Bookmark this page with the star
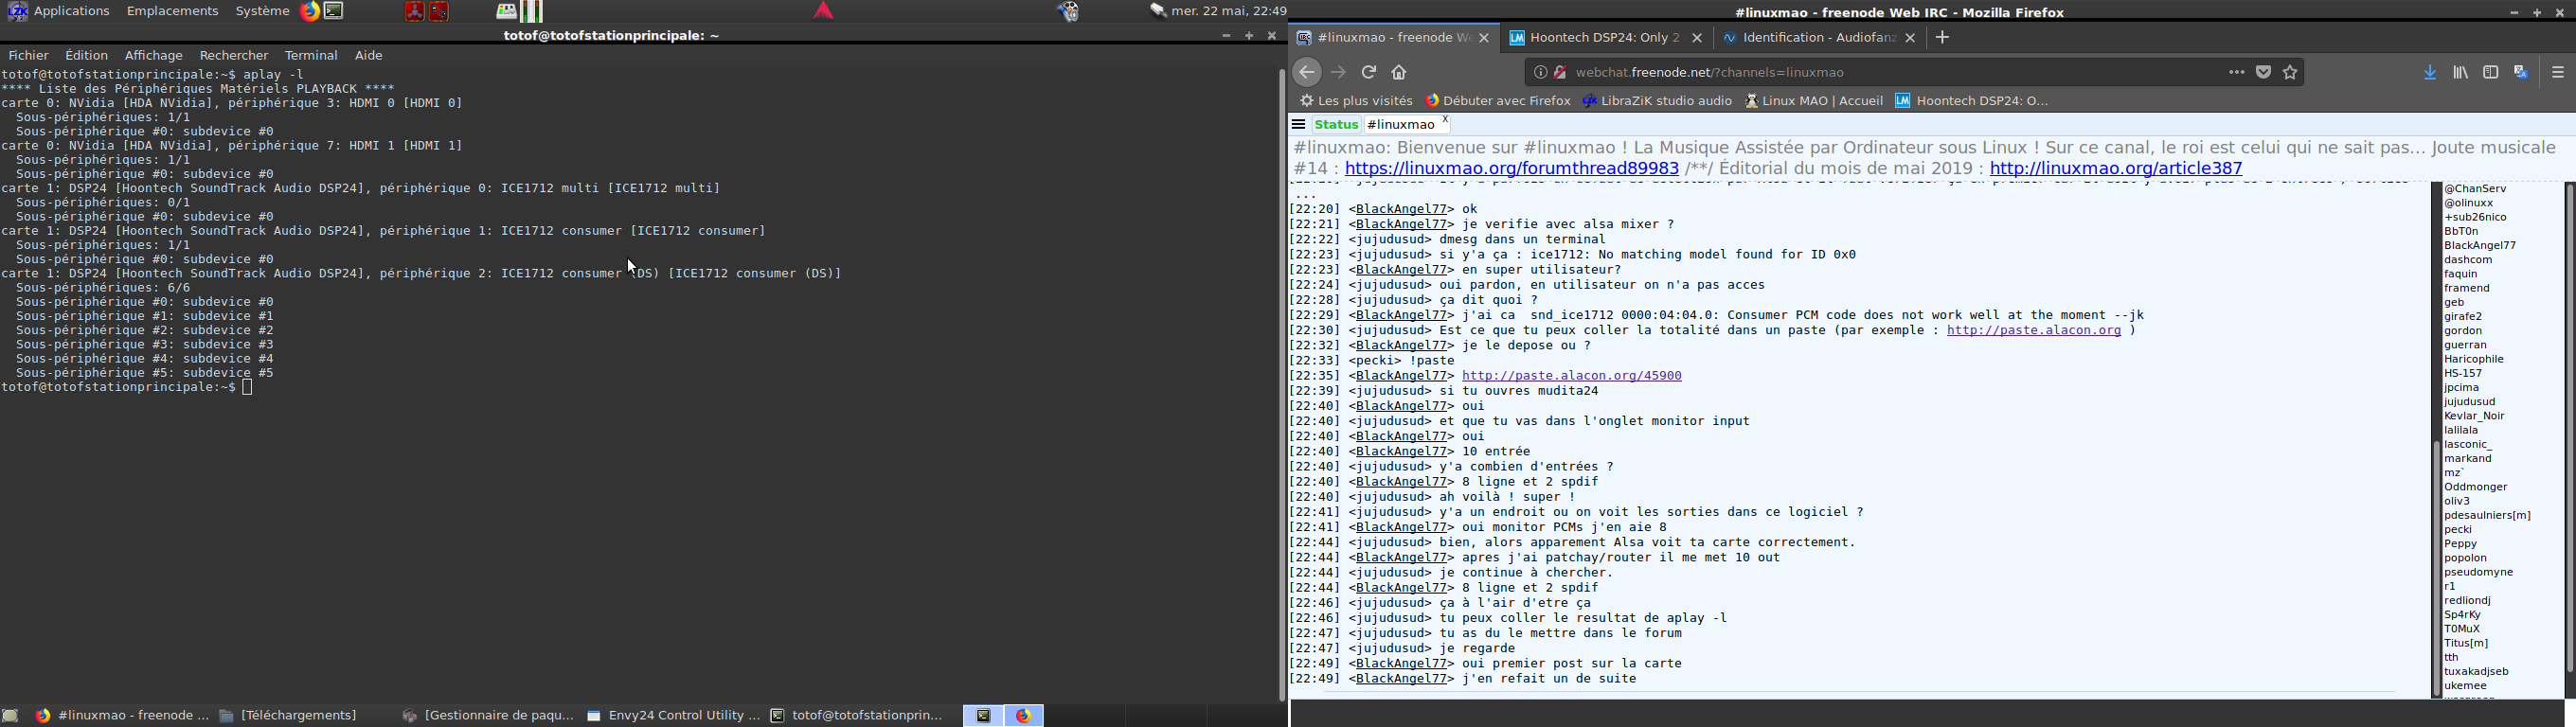 pos(2291,72)
